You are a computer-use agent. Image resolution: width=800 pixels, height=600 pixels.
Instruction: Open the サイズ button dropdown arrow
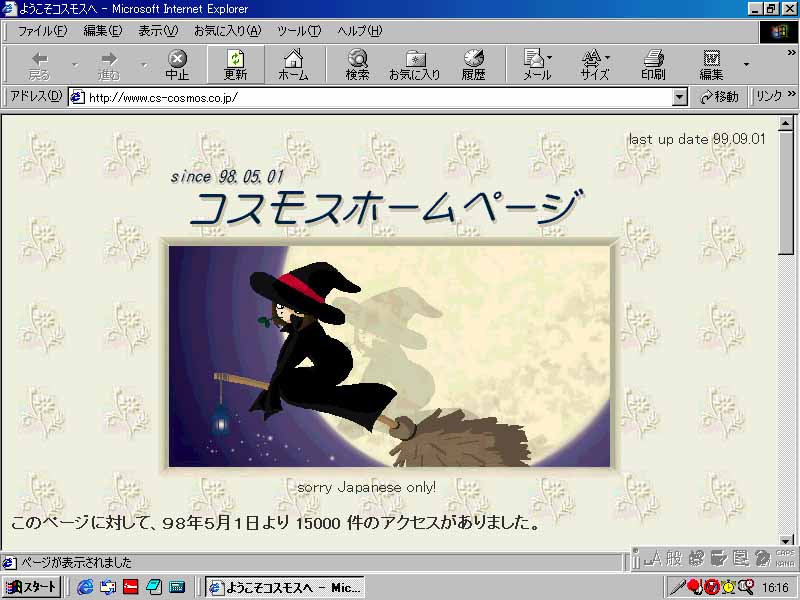(607, 58)
